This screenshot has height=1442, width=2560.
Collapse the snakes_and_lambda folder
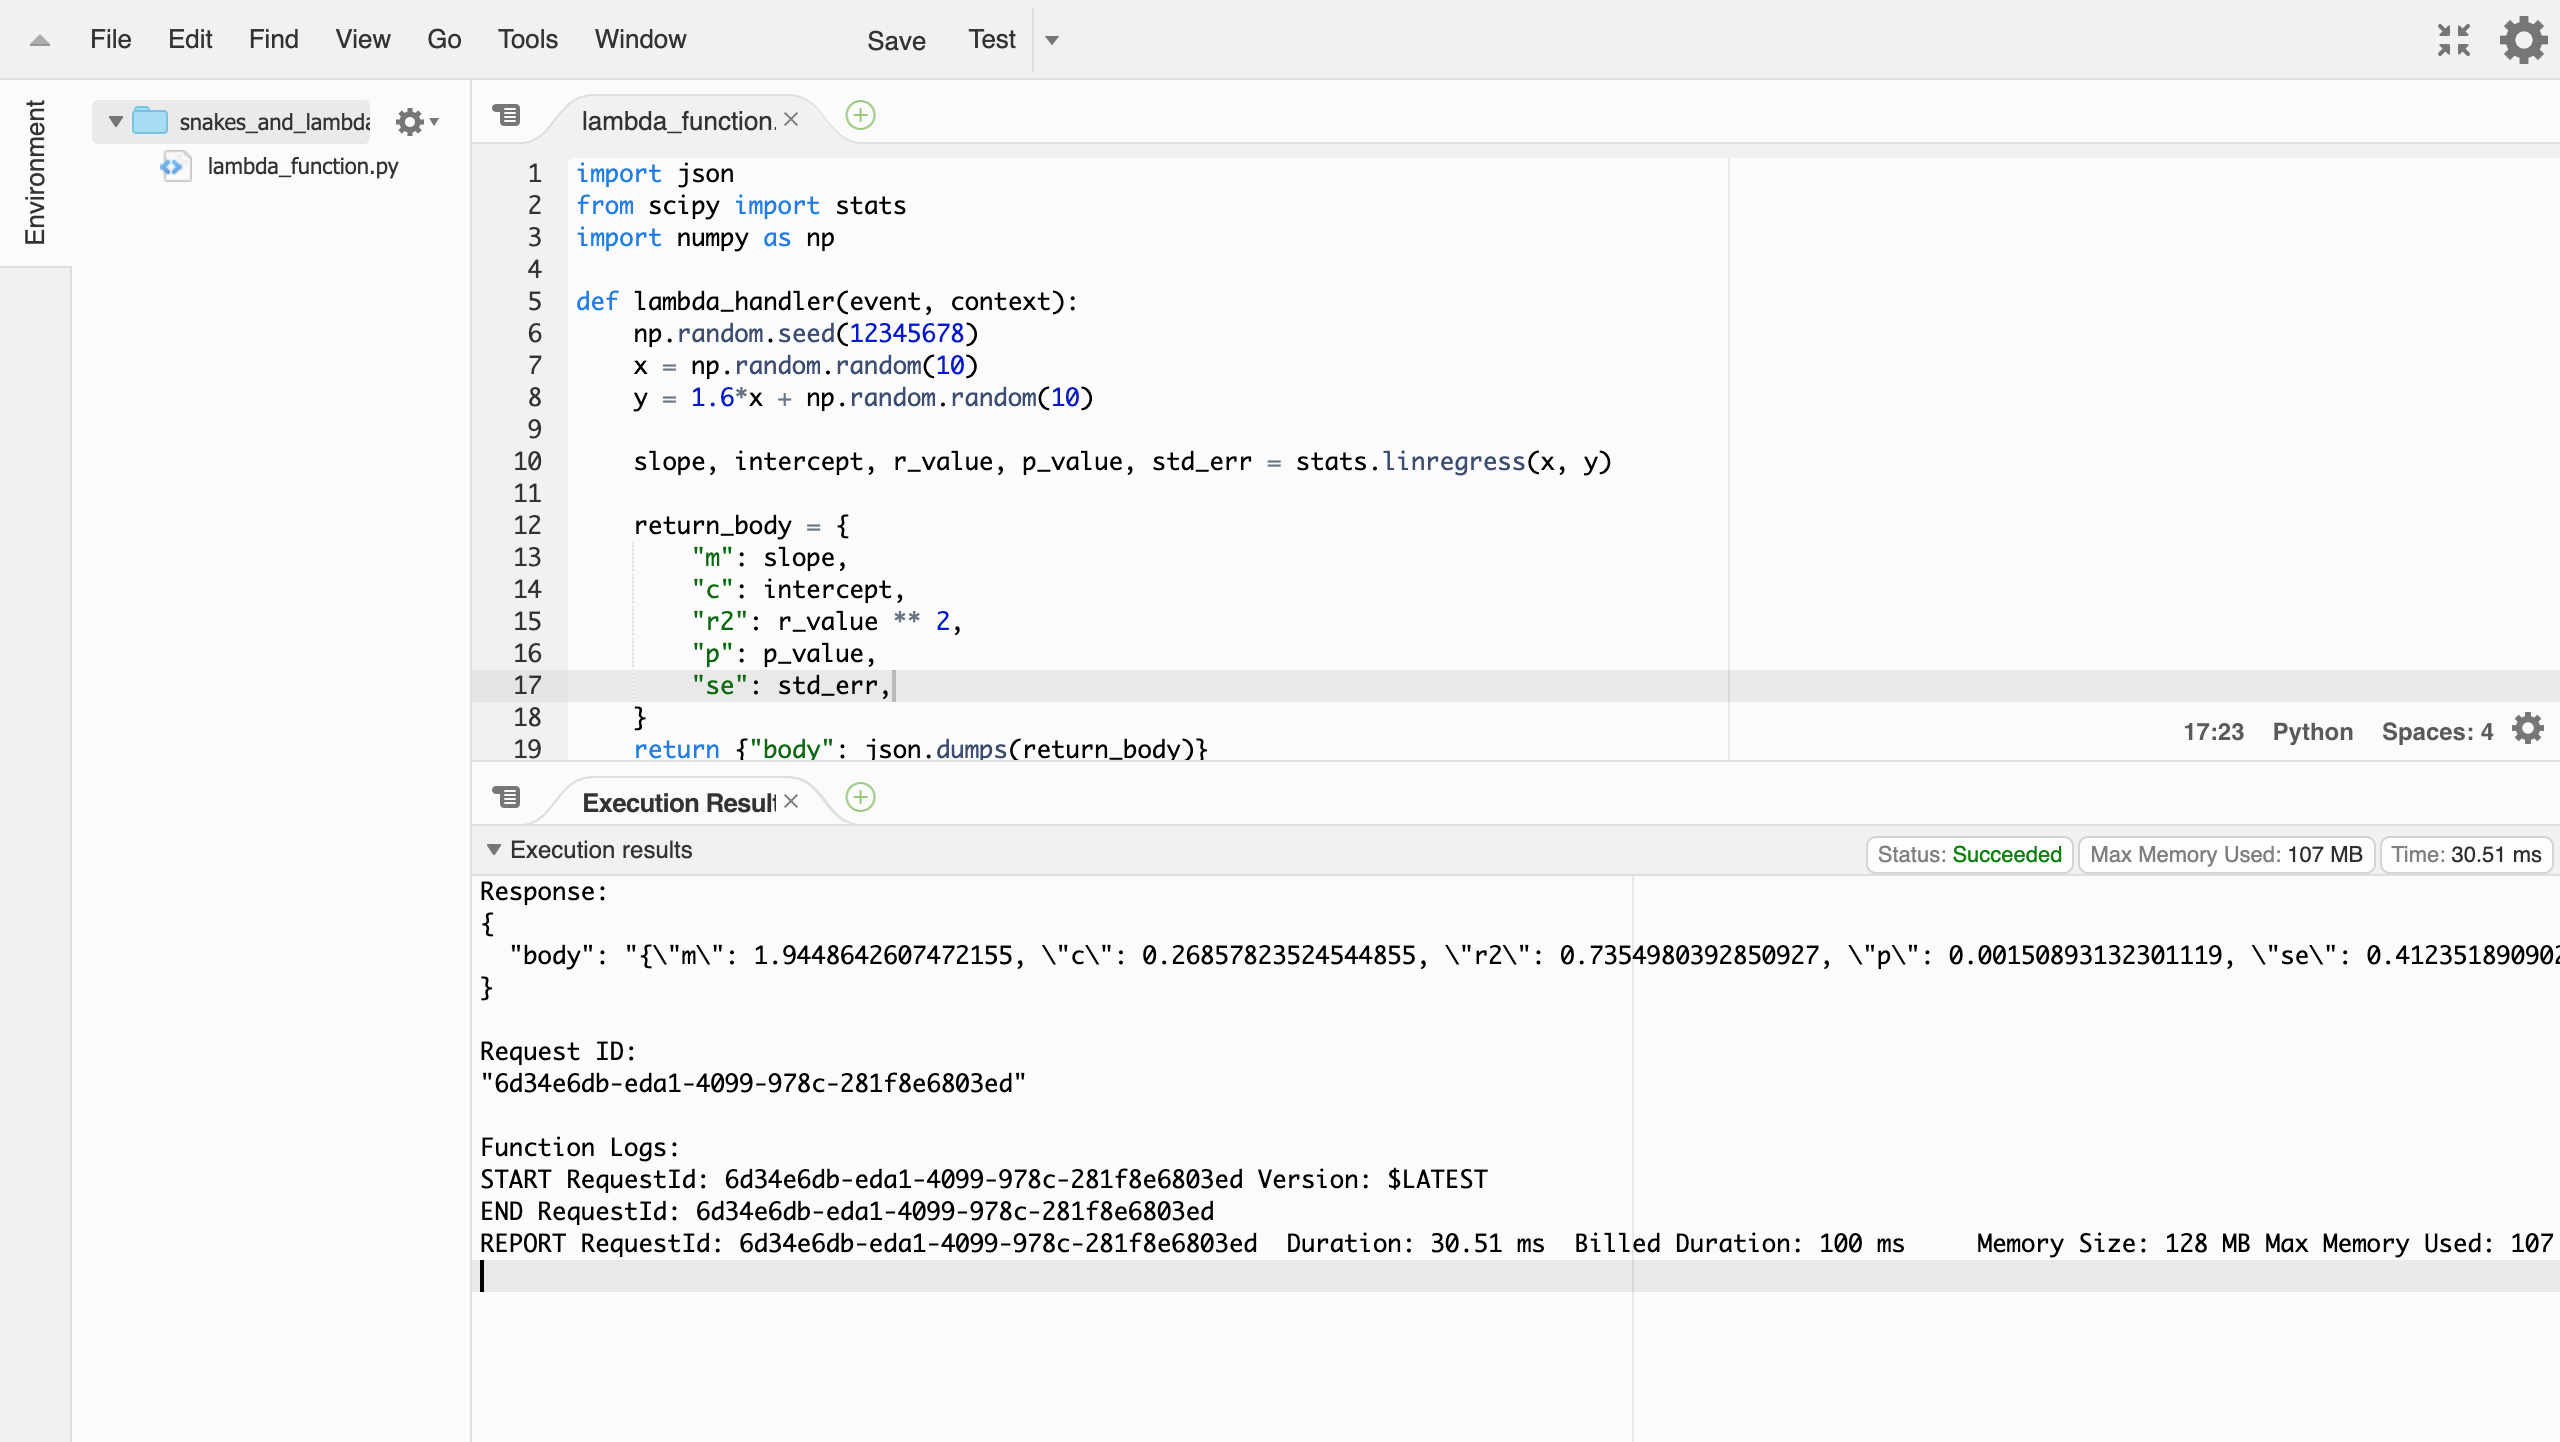tap(116, 122)
